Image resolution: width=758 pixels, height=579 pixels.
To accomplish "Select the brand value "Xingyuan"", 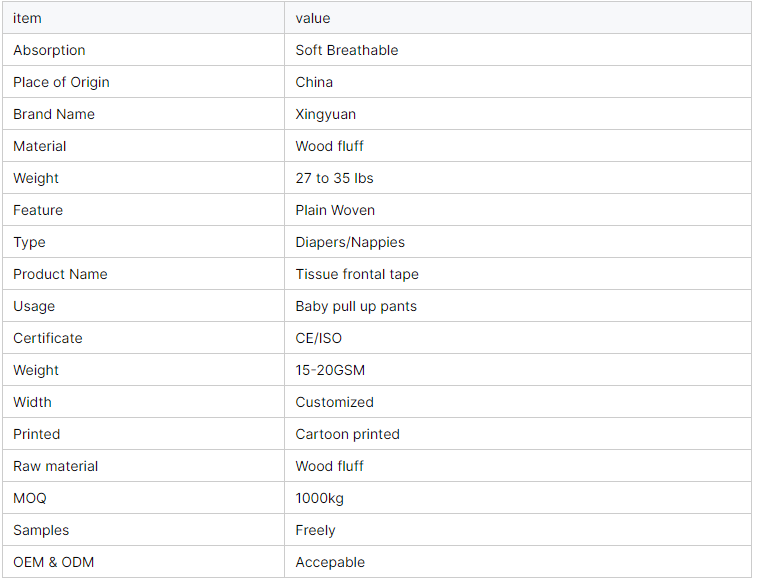I will pyautogui.click(x=325, y=114).
